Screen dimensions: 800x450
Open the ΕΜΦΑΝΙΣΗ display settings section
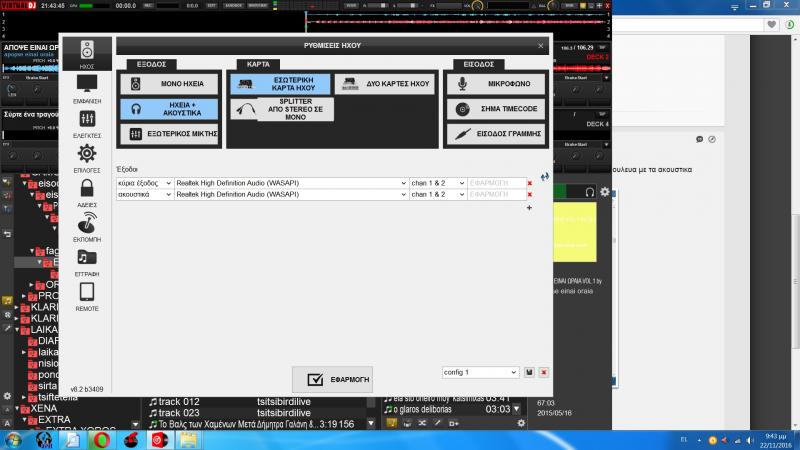[87, 88]
